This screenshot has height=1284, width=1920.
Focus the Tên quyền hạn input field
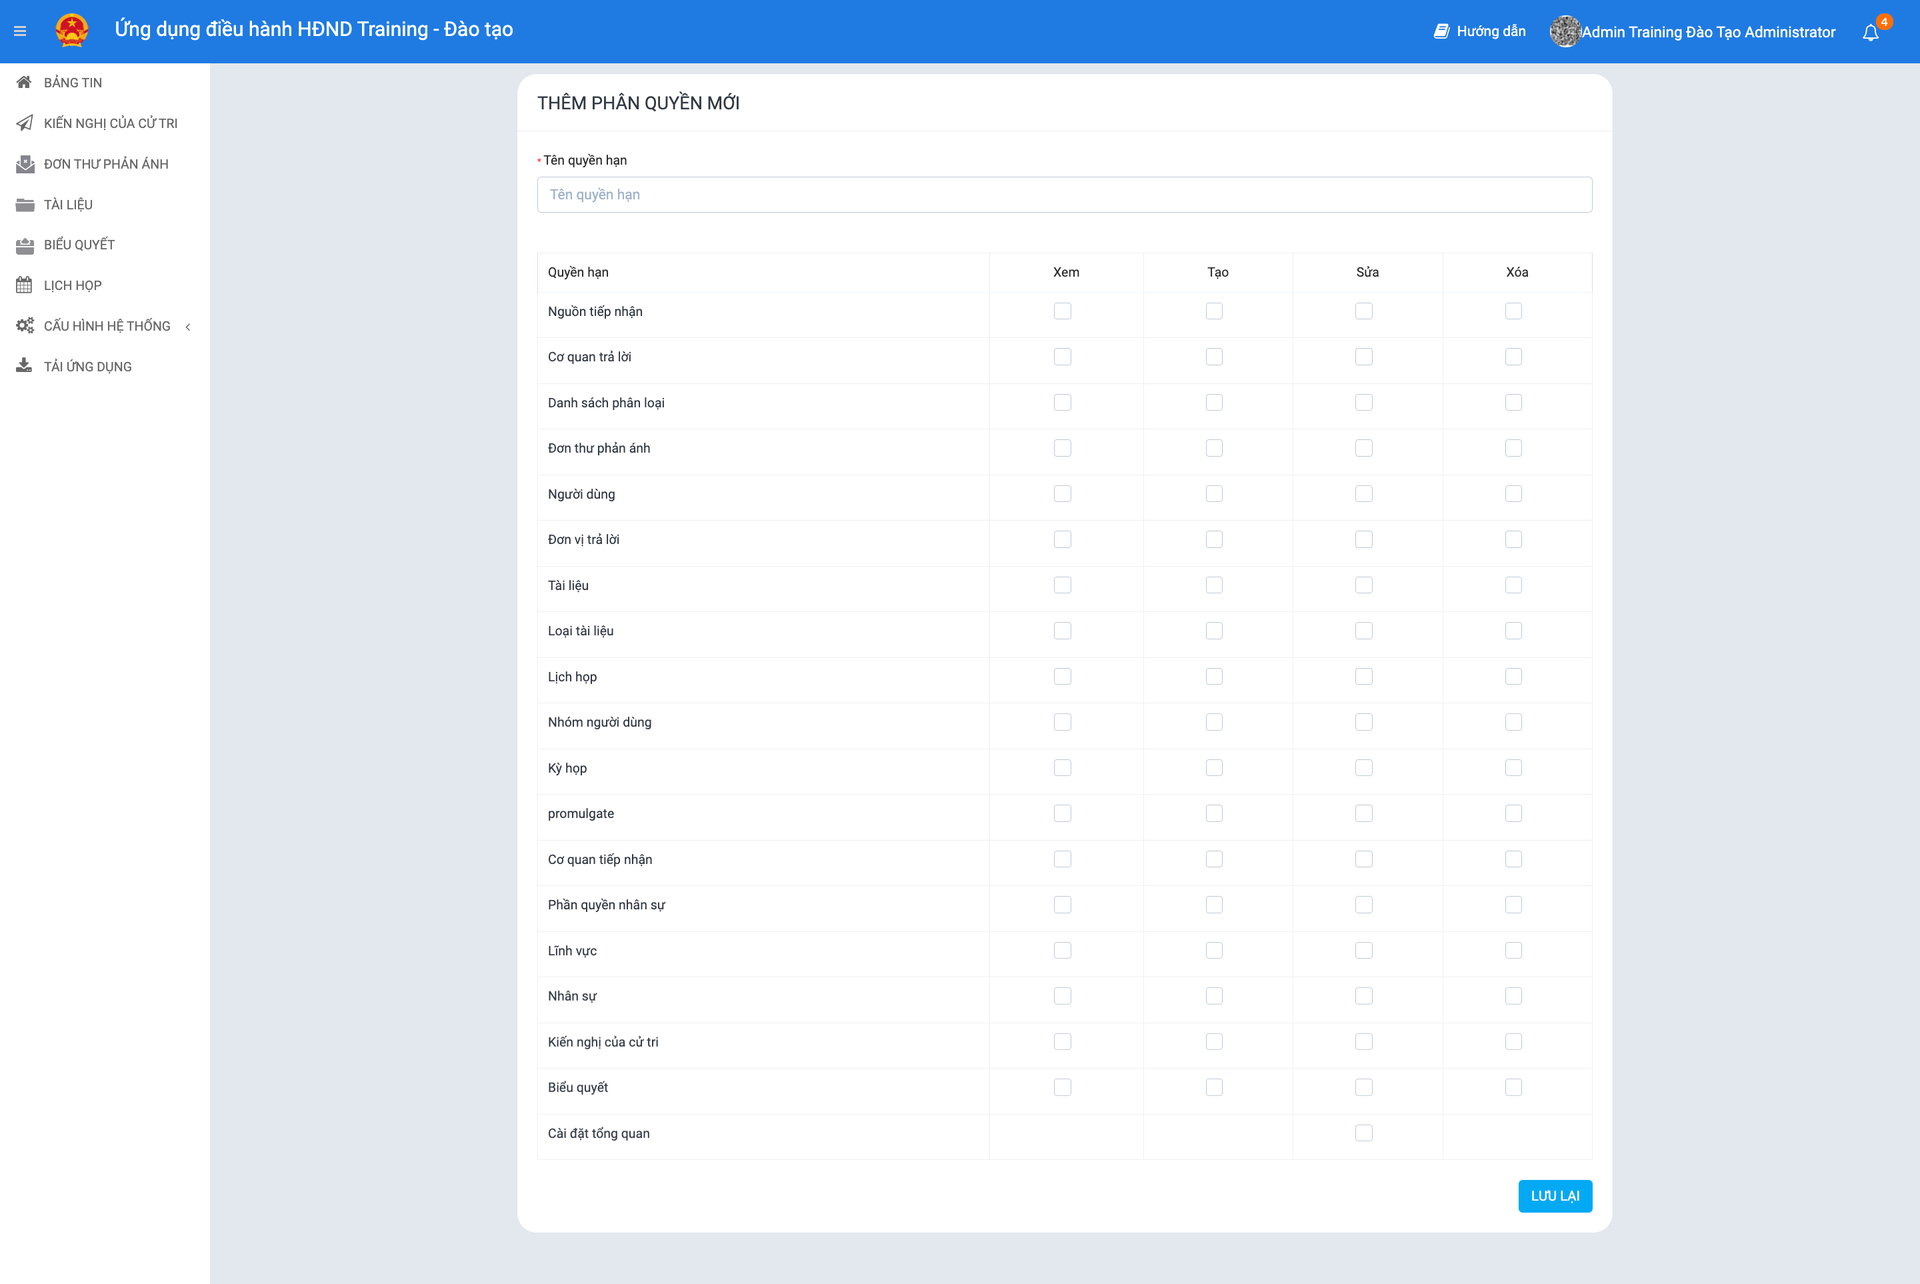pos(1064,195)
